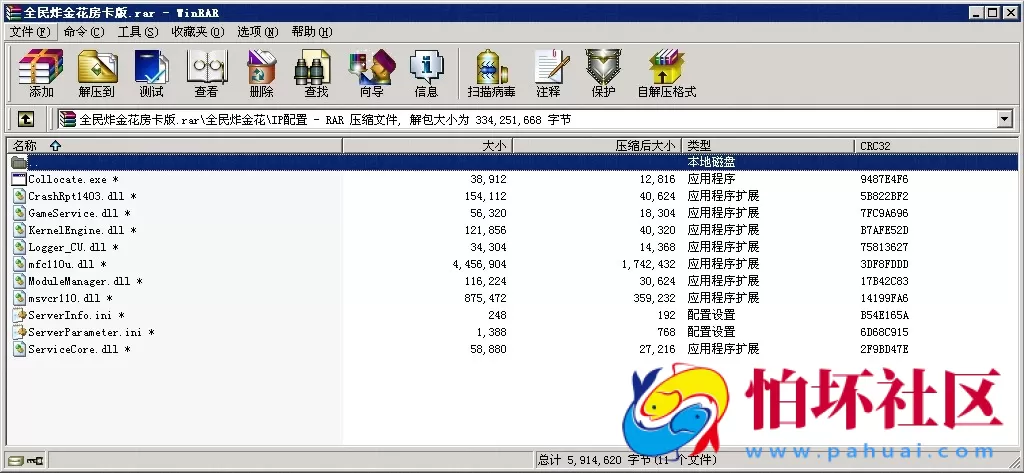Select msvcr110.dll in file list

tap(71, 298)
